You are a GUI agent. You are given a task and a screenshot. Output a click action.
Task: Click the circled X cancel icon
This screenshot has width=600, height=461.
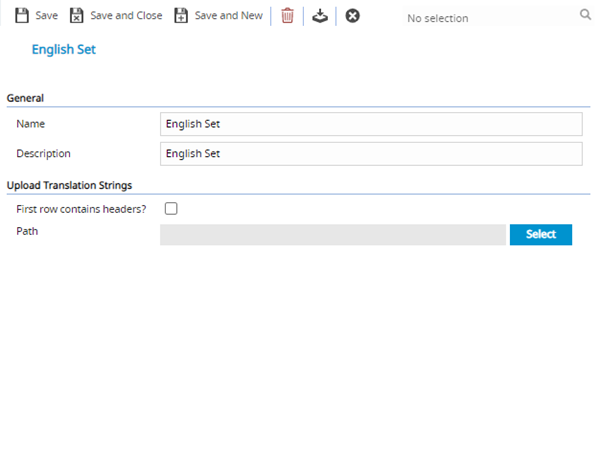[352, 16]
